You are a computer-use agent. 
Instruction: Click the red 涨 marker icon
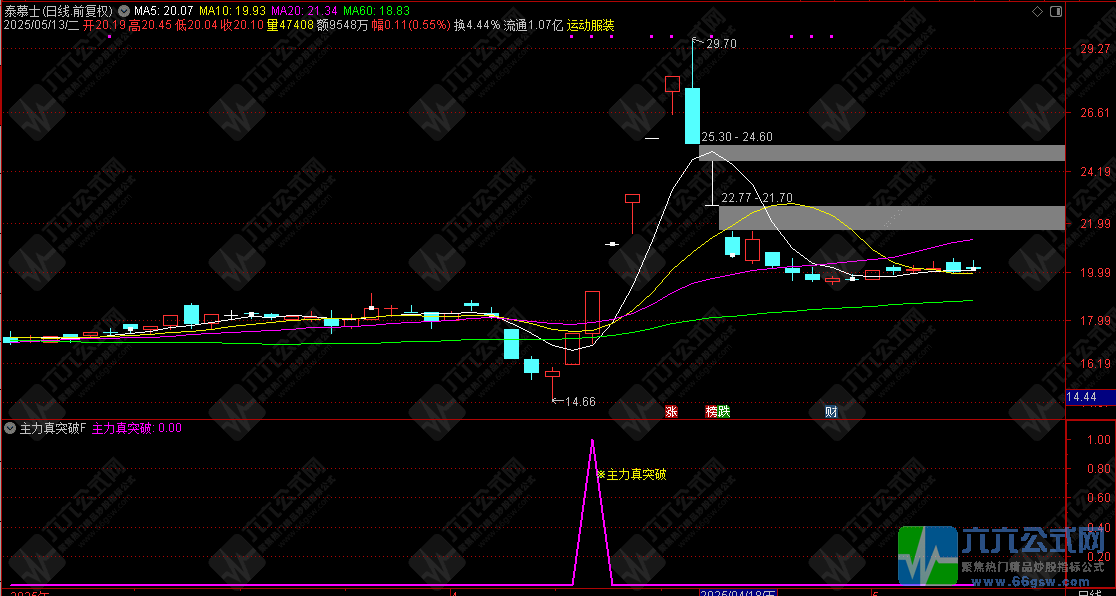671,411
